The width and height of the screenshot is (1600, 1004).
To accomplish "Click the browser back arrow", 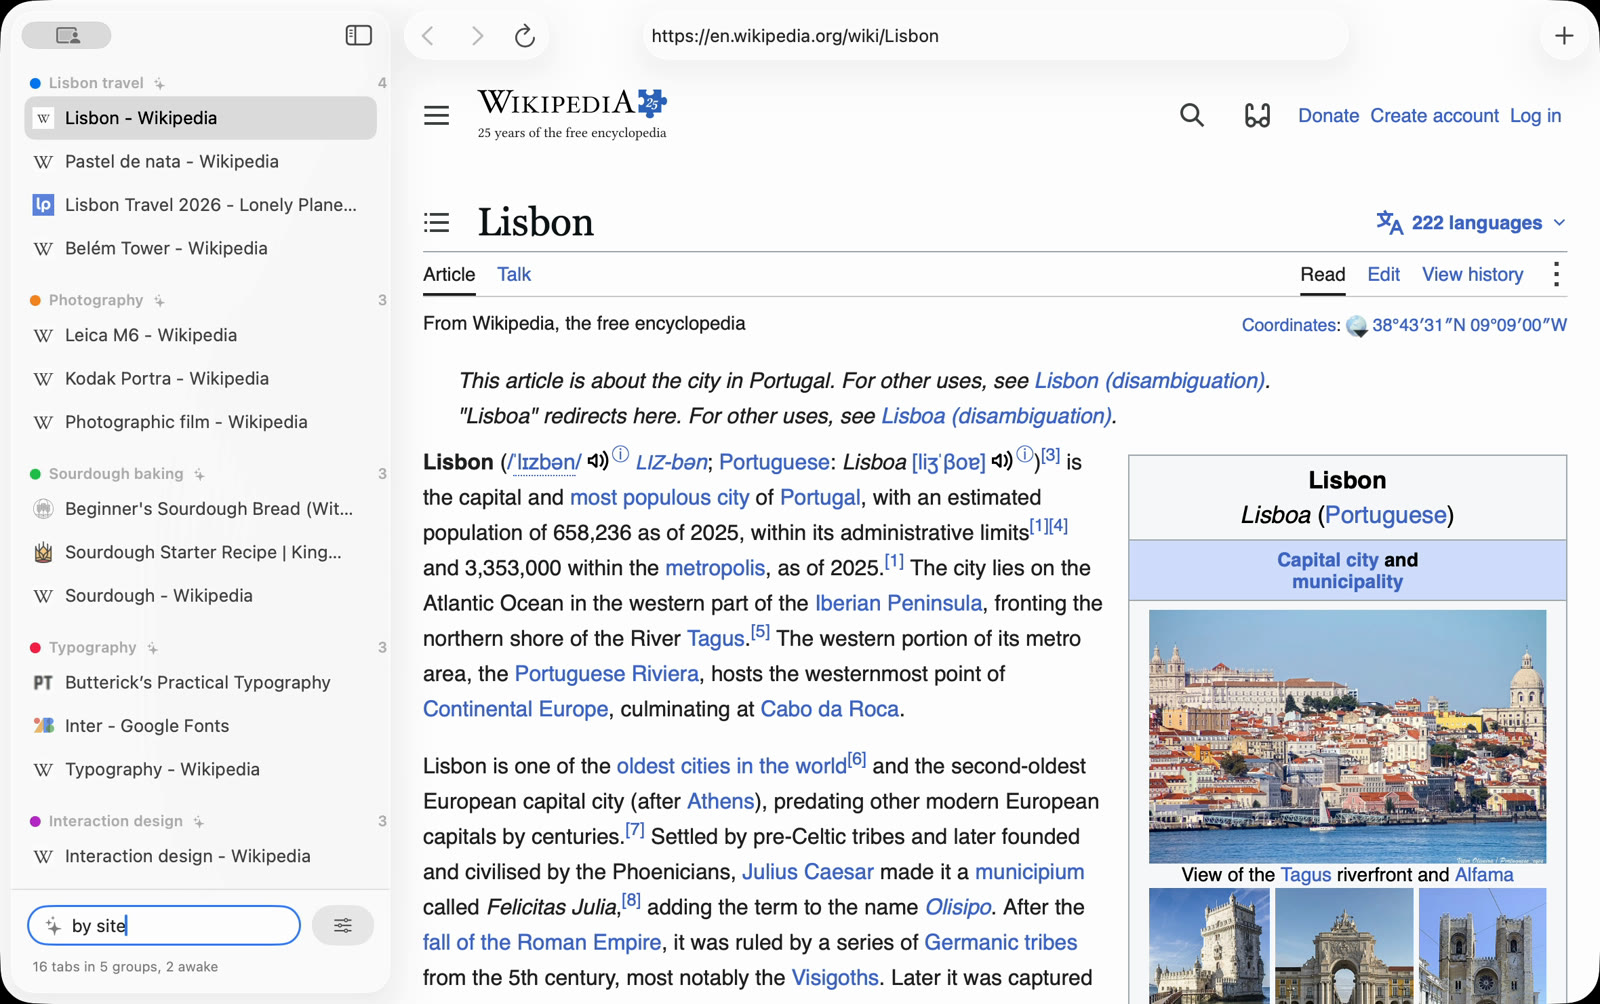I will 428,36.
